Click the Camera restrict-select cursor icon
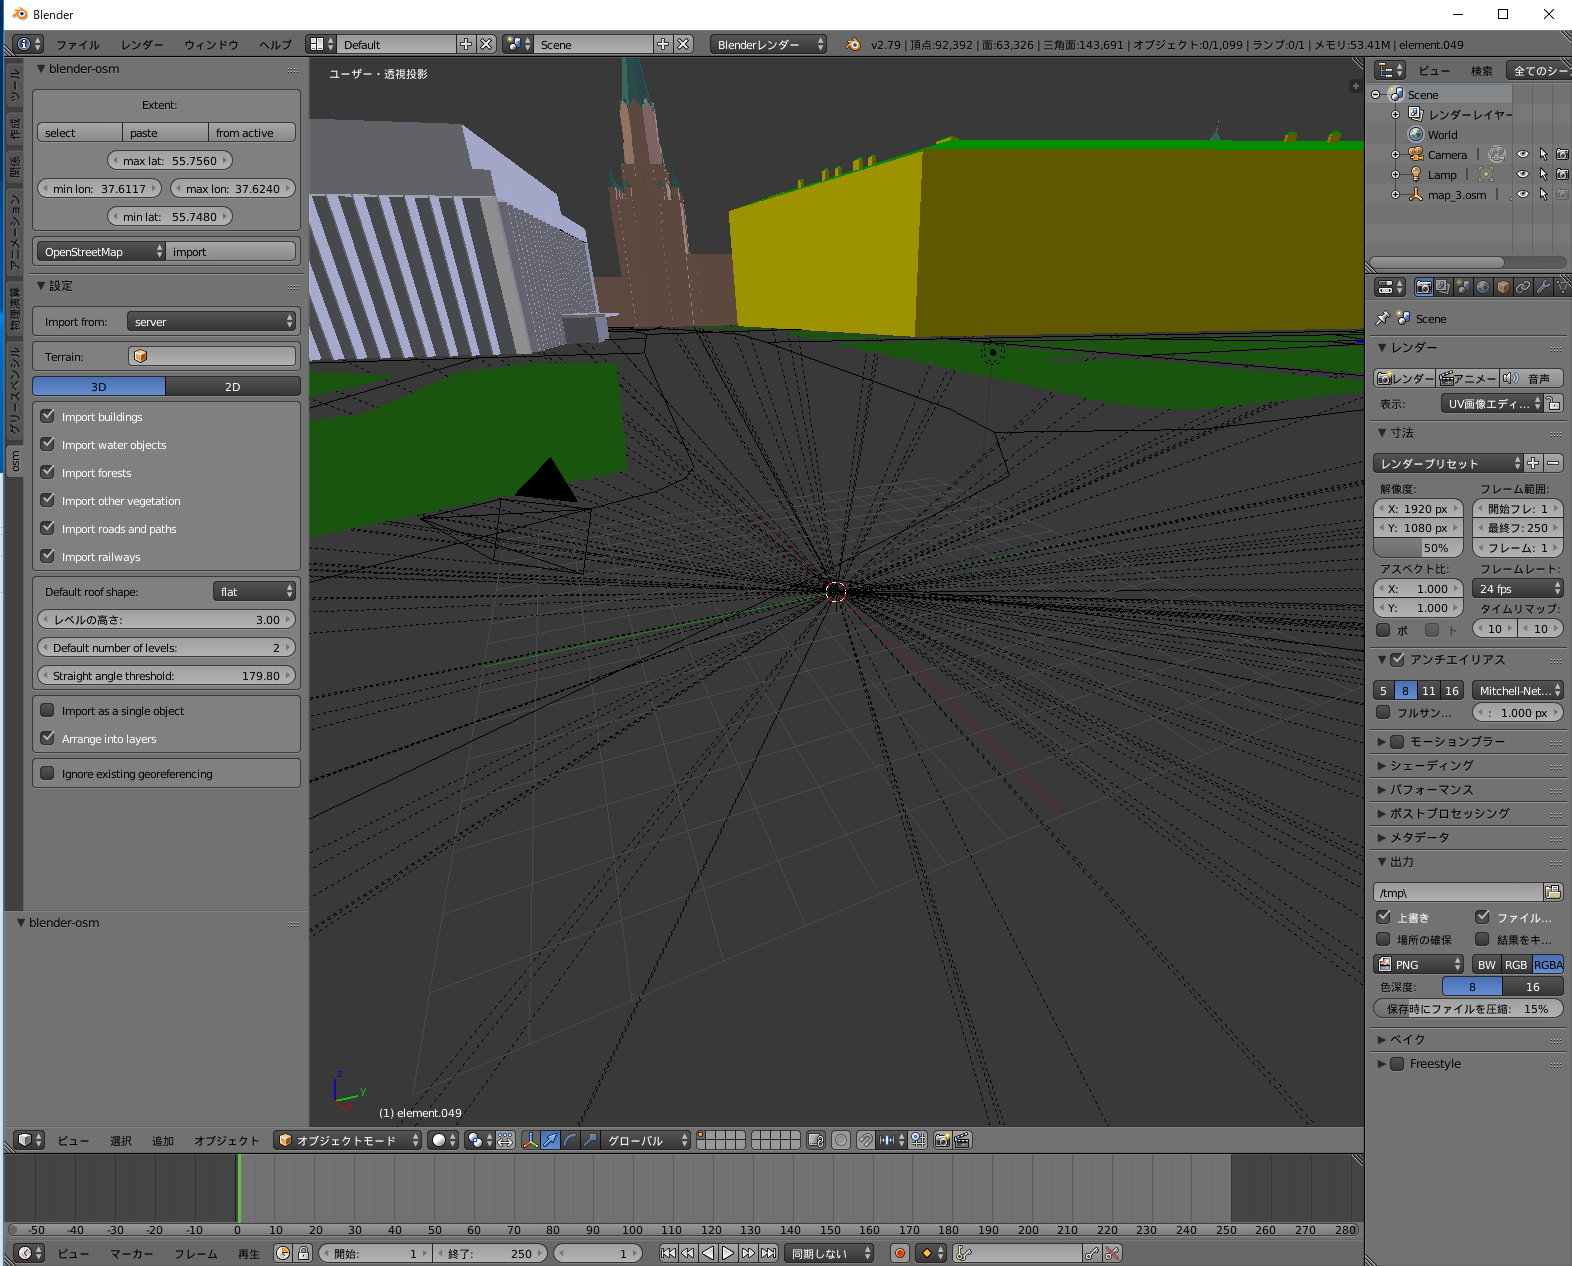This screenshot has height=1266, width=1572. [1543, 154]
